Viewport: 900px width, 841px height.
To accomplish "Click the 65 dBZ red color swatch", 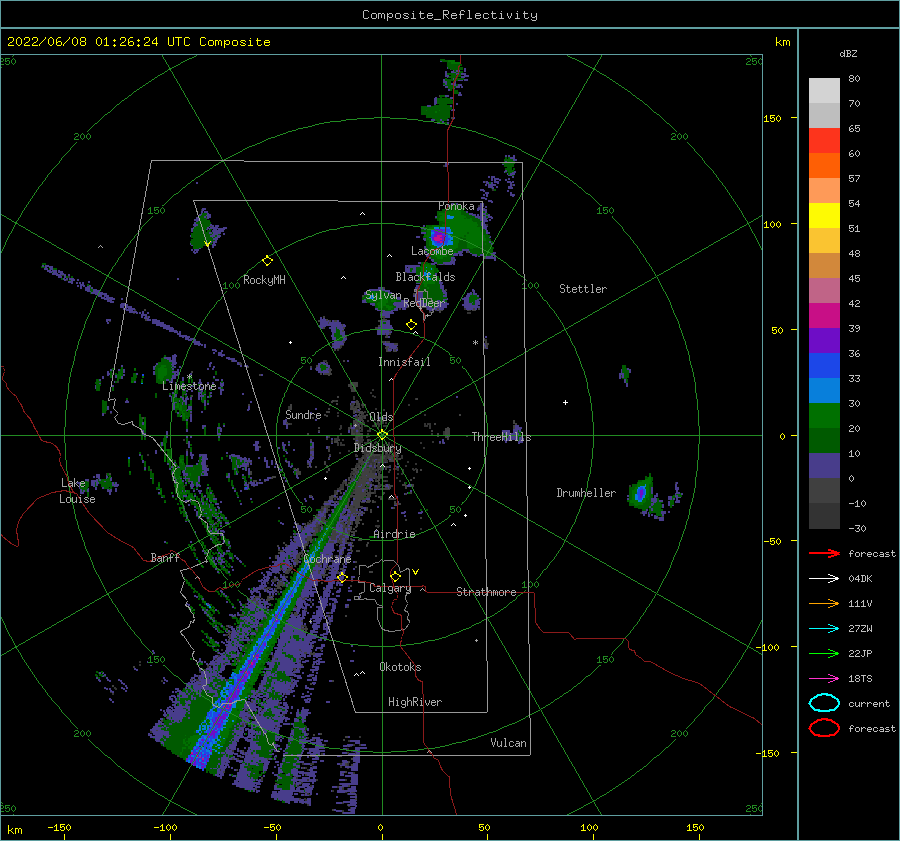I will click(x=824, y=141).
